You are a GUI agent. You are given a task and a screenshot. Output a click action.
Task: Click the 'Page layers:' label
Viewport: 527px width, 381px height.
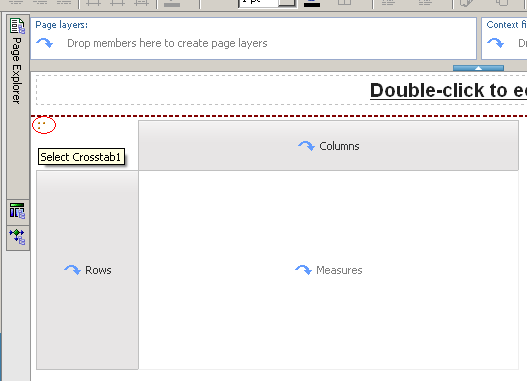pyautogui.click(x=62, y=25)
